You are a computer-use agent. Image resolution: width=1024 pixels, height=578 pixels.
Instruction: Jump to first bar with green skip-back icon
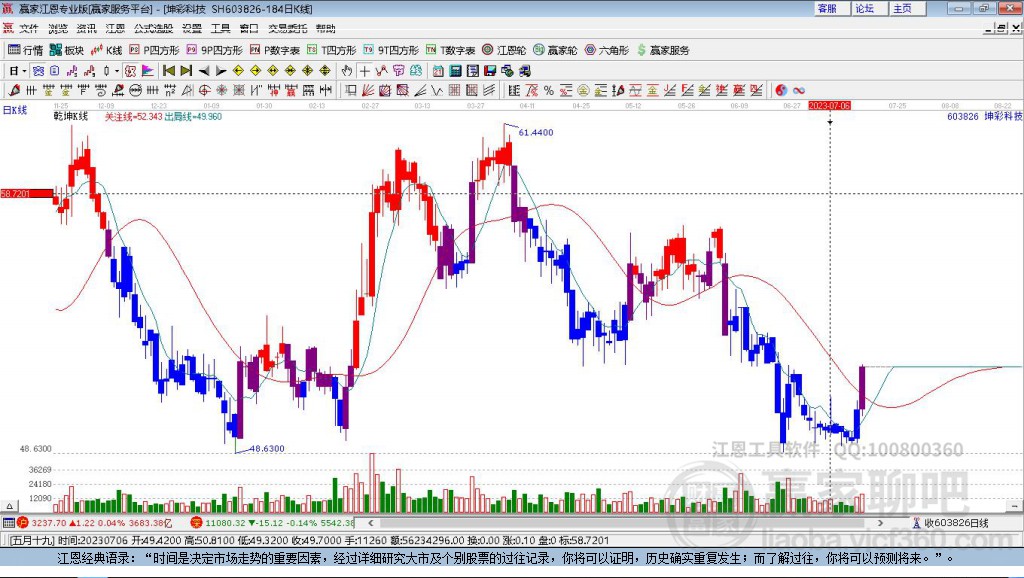click(169, 71)
